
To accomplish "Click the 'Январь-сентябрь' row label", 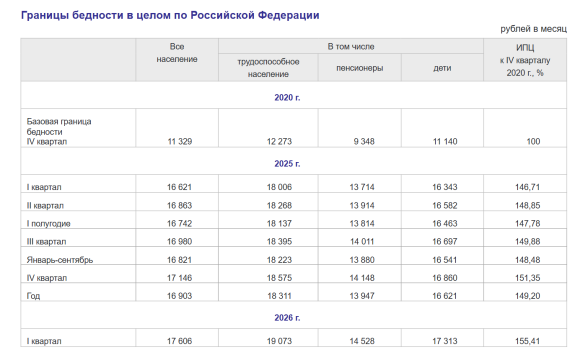I will [x=59, y=260].
